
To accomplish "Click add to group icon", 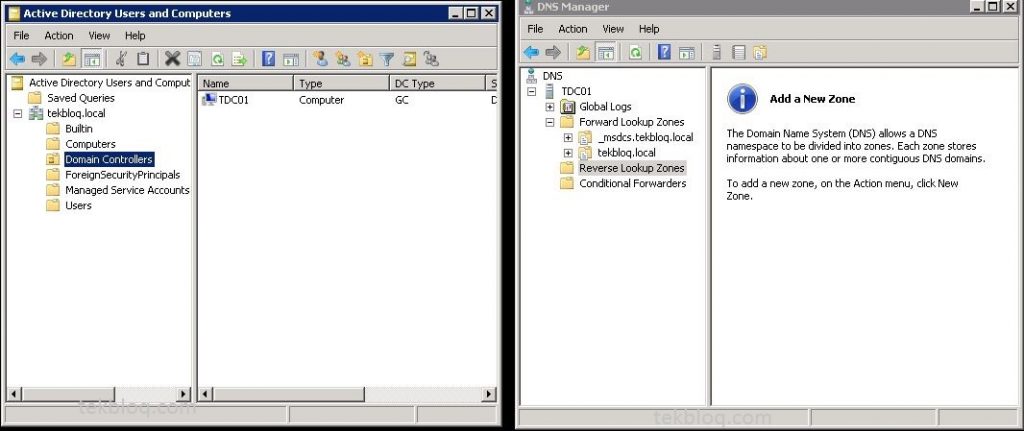I will (x=431, y=59).
